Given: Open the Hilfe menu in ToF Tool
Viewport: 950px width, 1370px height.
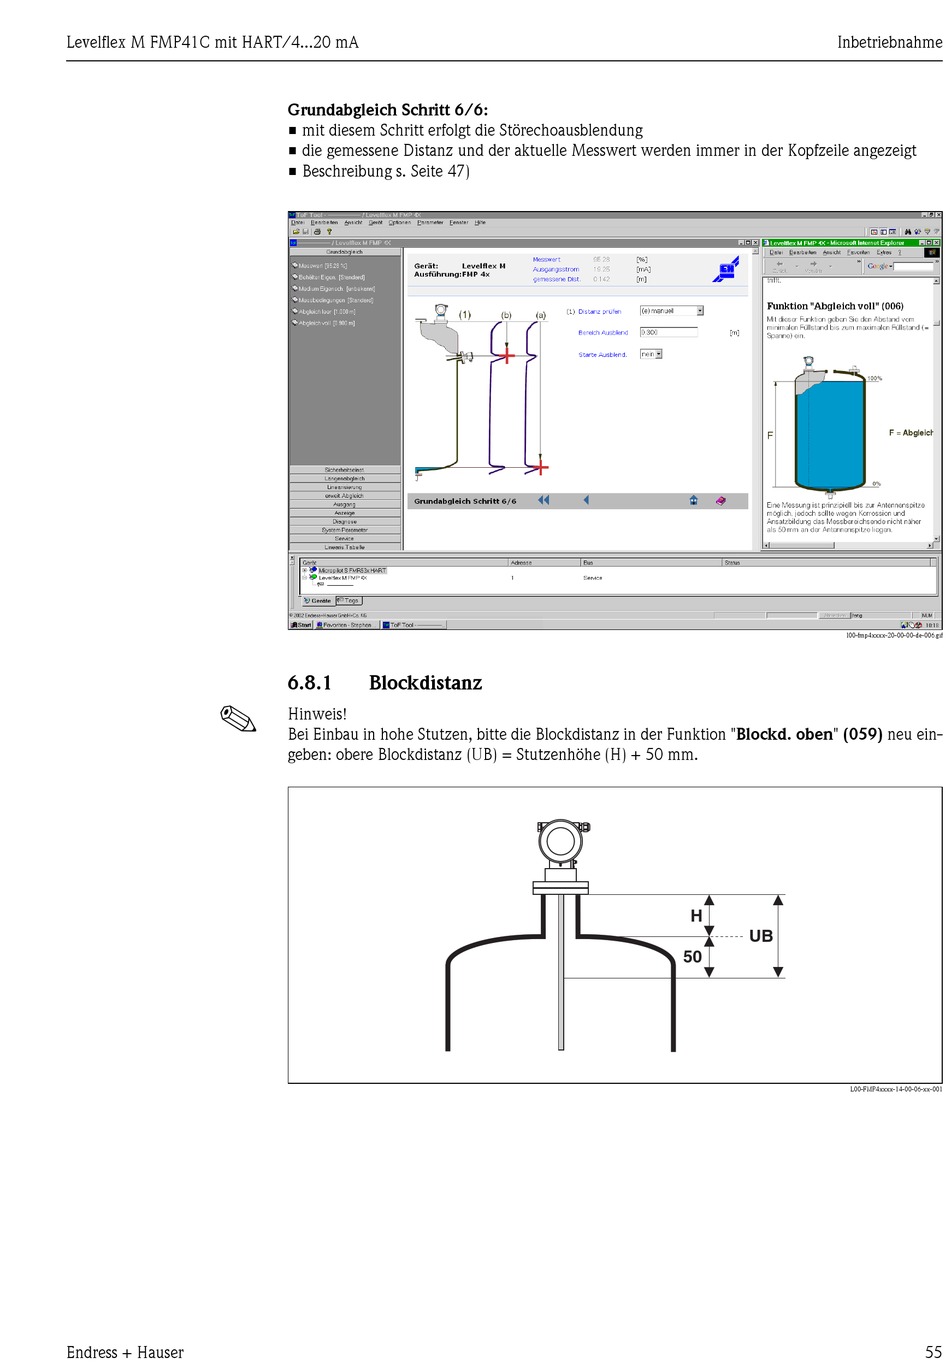Looking at the screenshot, I should (480, 222).
